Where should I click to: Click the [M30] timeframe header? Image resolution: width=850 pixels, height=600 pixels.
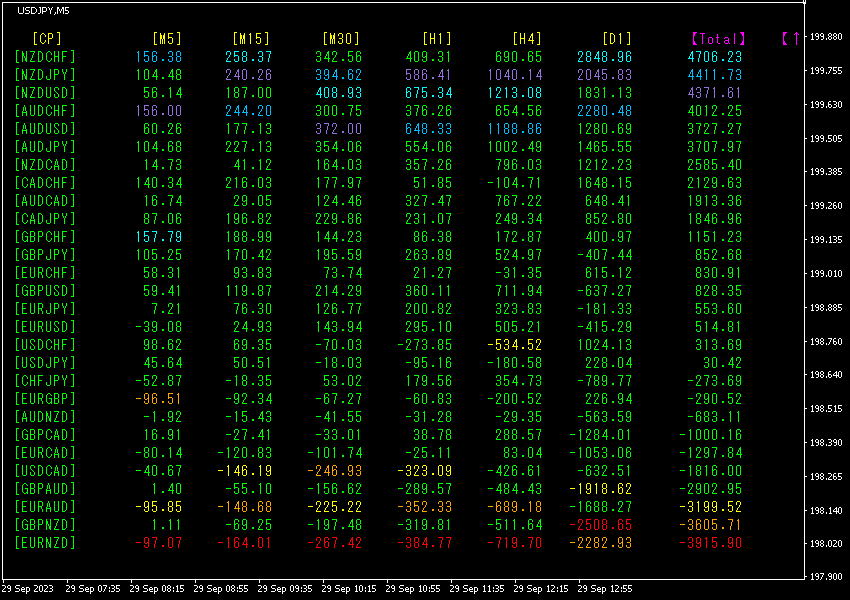click(341, 38)
